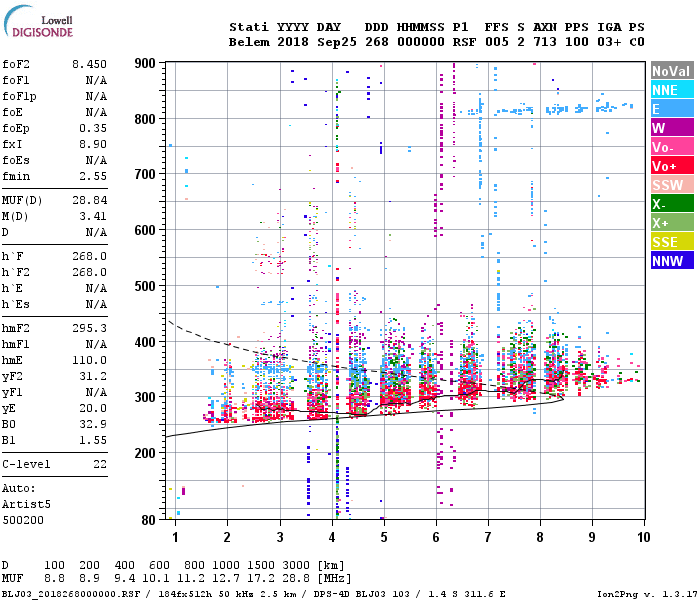Select the W purple legend swatch
Viewport: 700px width, 600px height.
point(672,128)
